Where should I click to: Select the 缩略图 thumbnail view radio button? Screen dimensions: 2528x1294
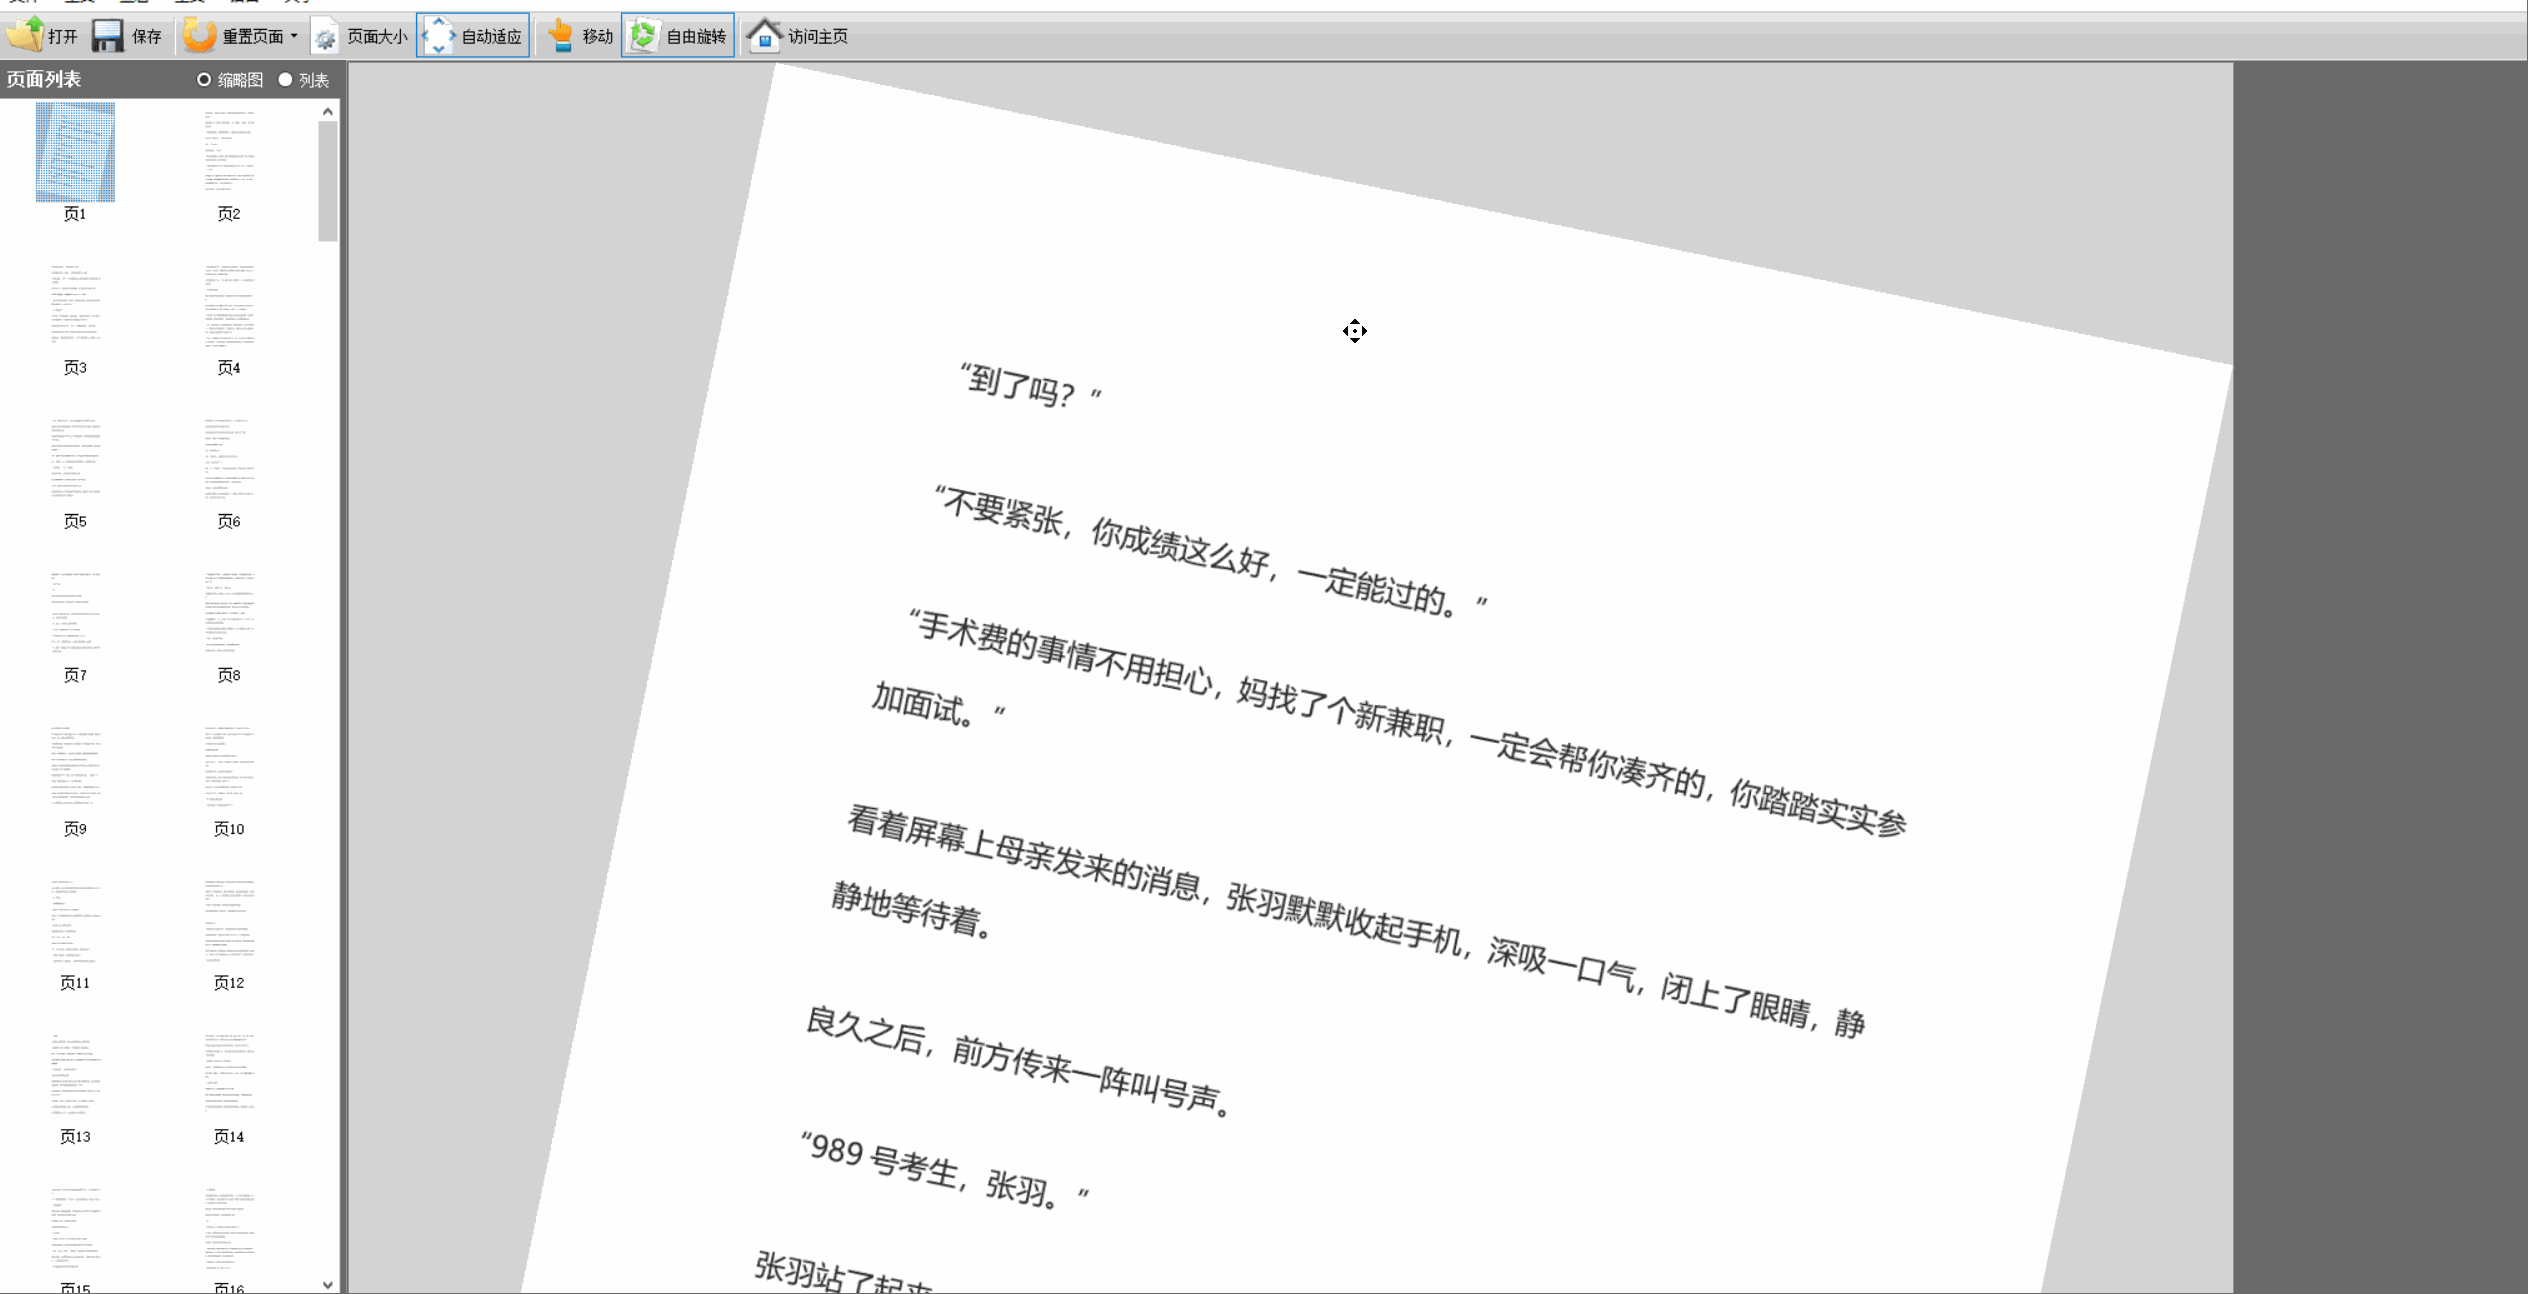[x=205, y=79]
